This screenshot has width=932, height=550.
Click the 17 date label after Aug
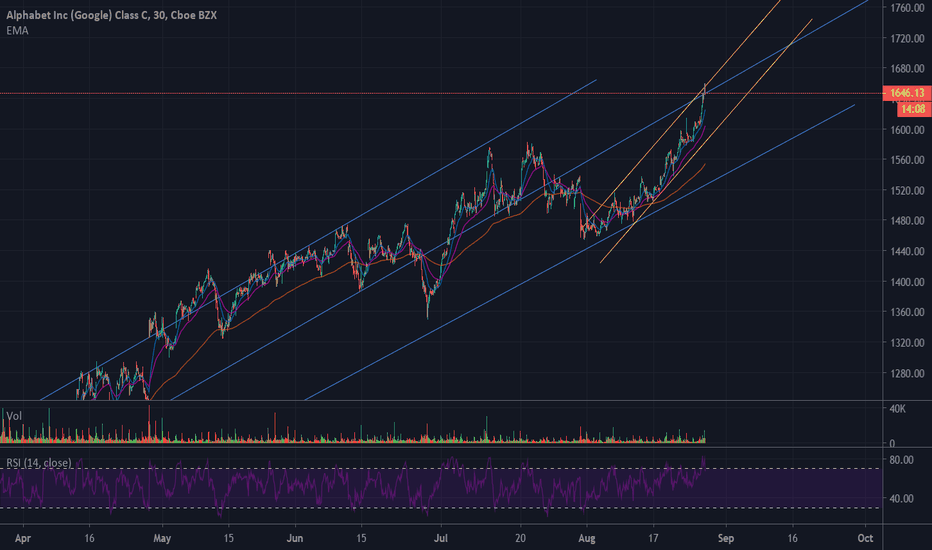(x=653, y=539)
